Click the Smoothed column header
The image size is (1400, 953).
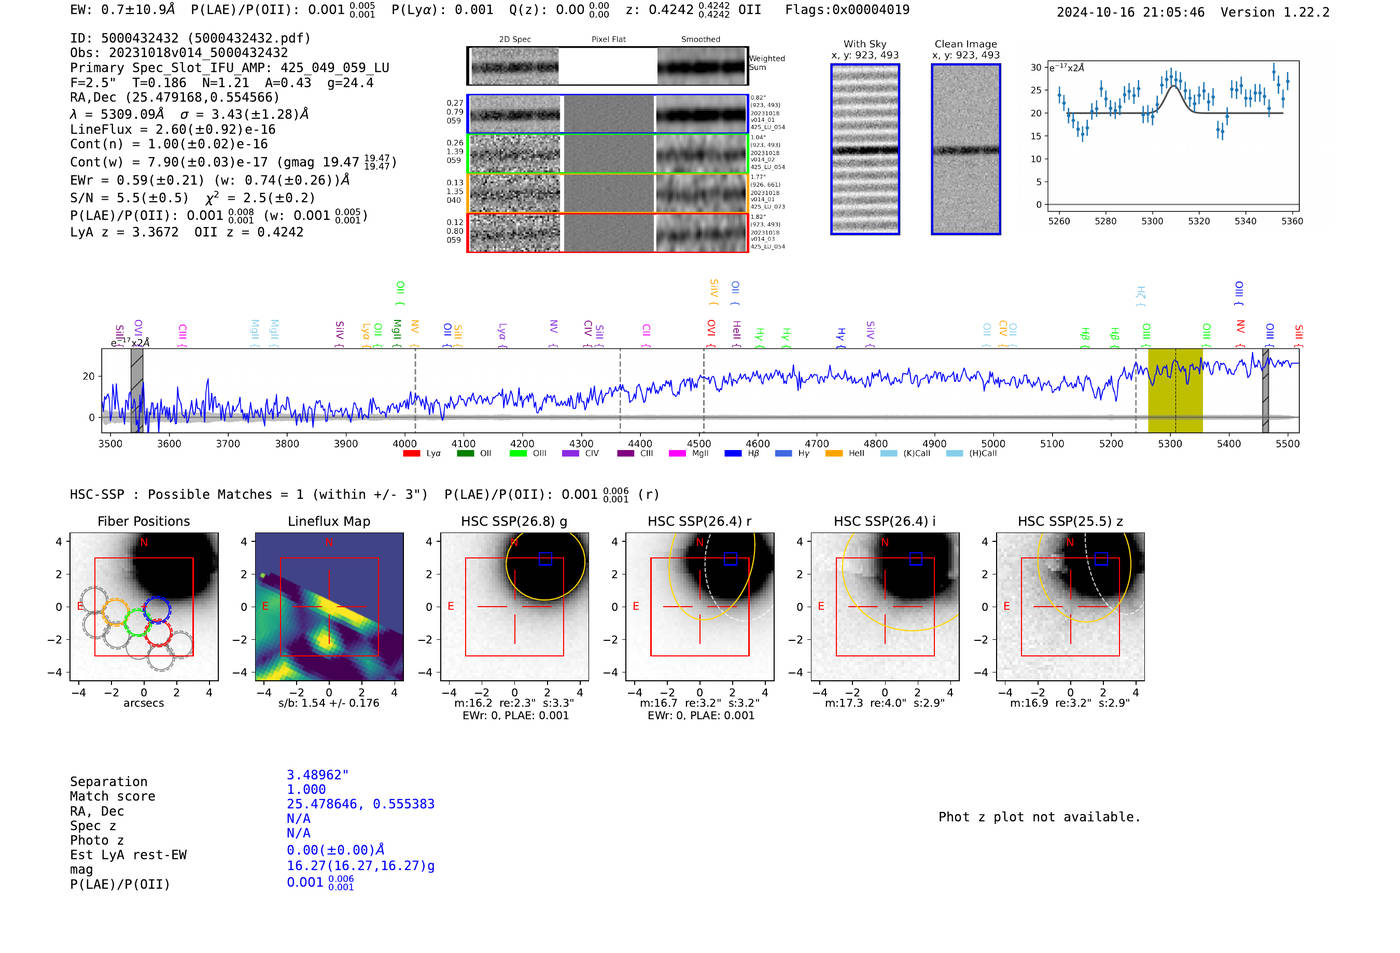[701, 40]
